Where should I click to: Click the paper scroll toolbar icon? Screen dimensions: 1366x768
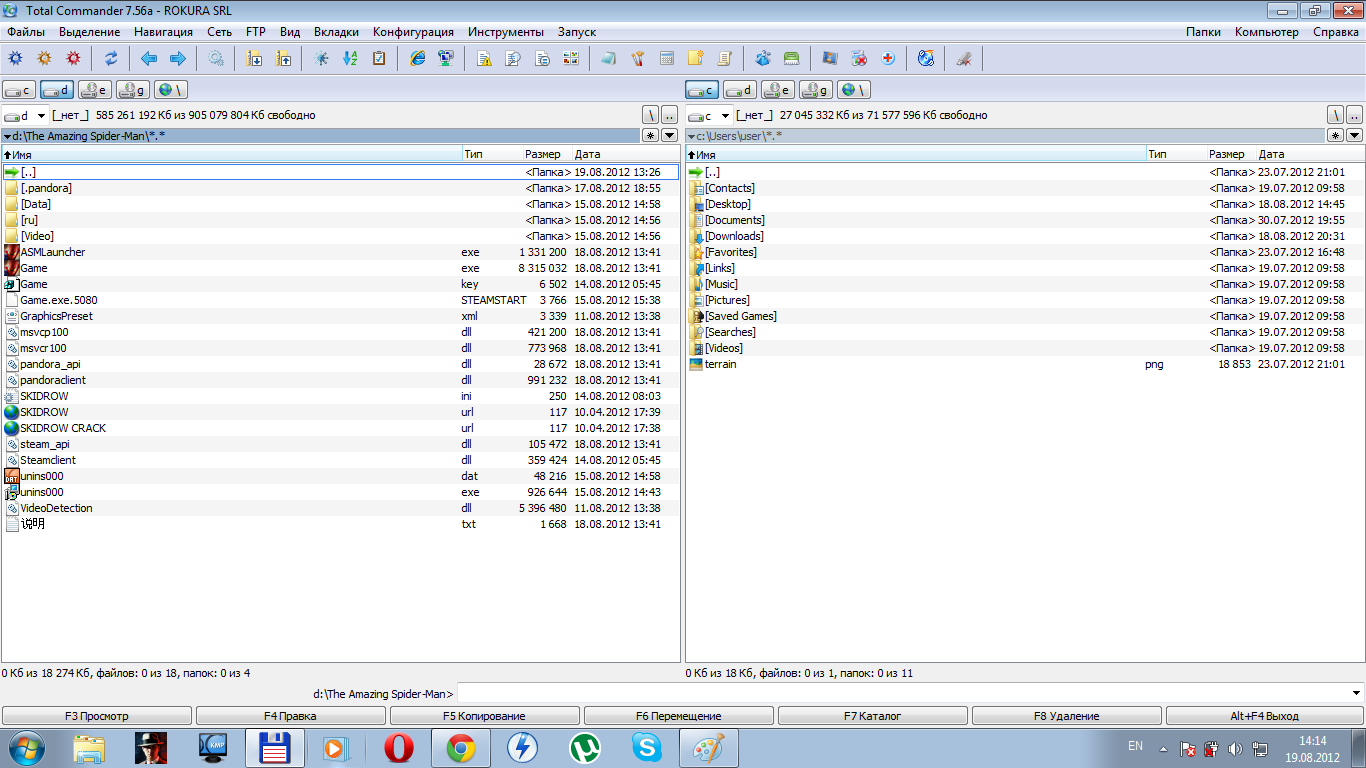pyautogui.click(x=725, y=58)
